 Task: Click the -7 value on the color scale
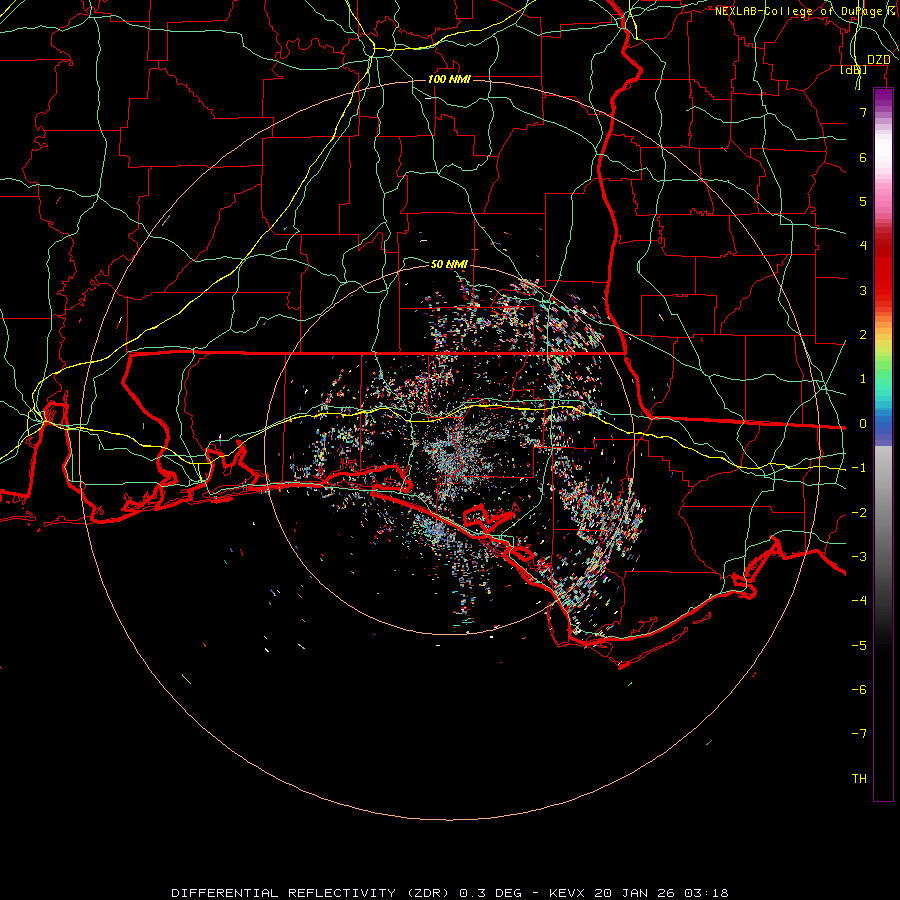(x=859, y=734)
